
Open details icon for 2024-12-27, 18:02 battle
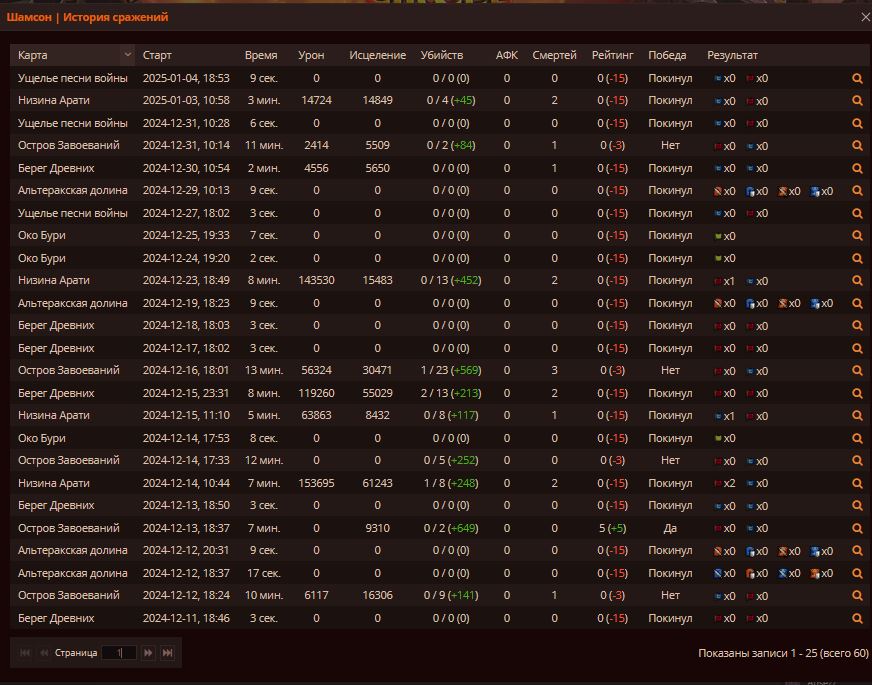pyautogui.click(x=857, y=214)
